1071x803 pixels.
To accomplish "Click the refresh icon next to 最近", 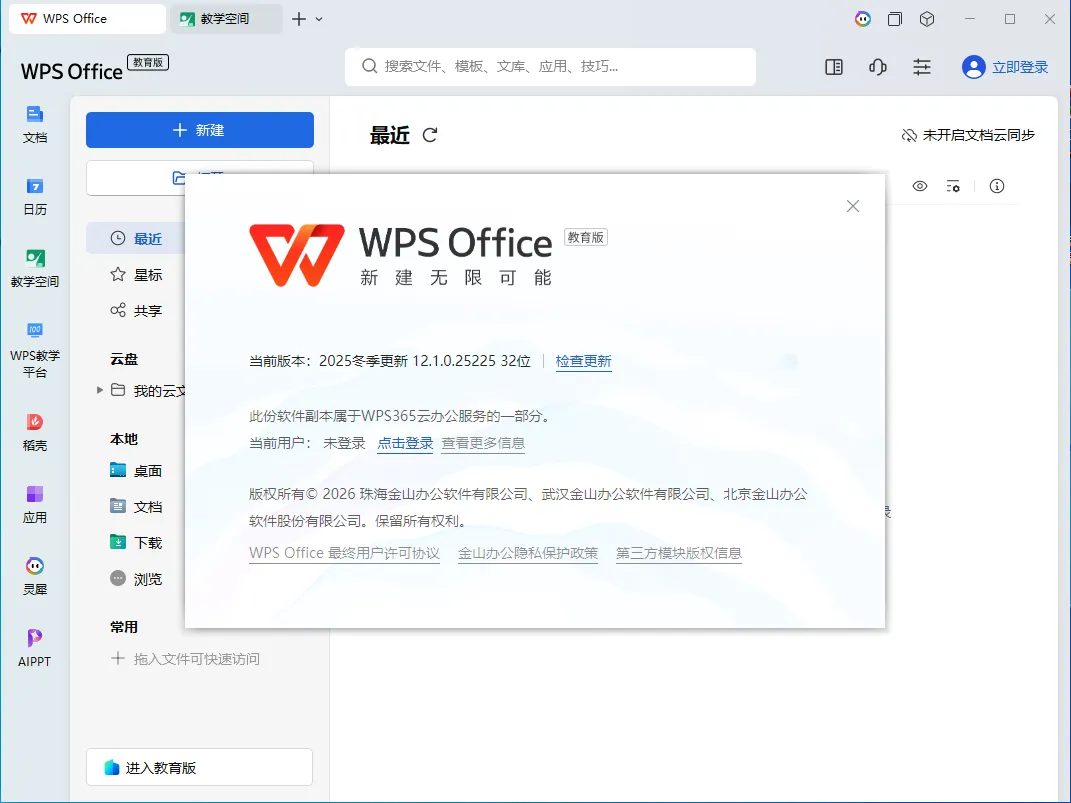I will (430, 135).
